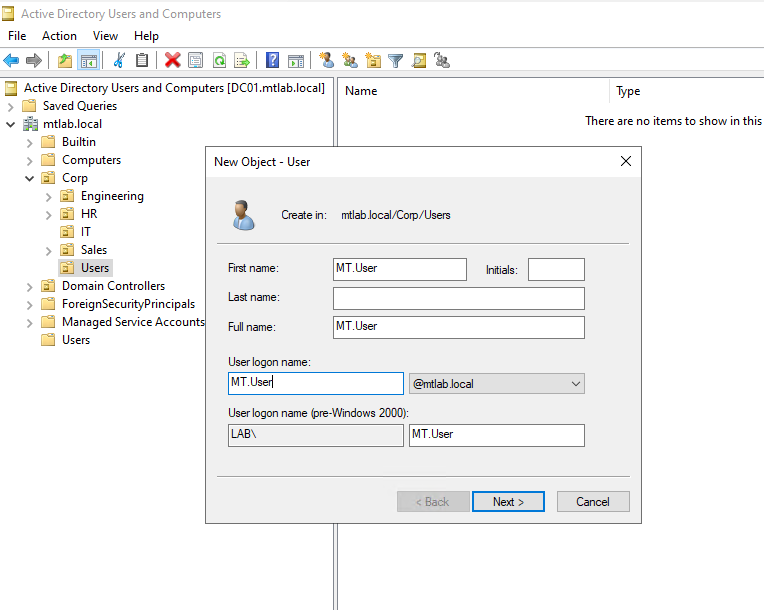Click the app icon in title bar
This screenshot has width=764, height=610.
8,14
